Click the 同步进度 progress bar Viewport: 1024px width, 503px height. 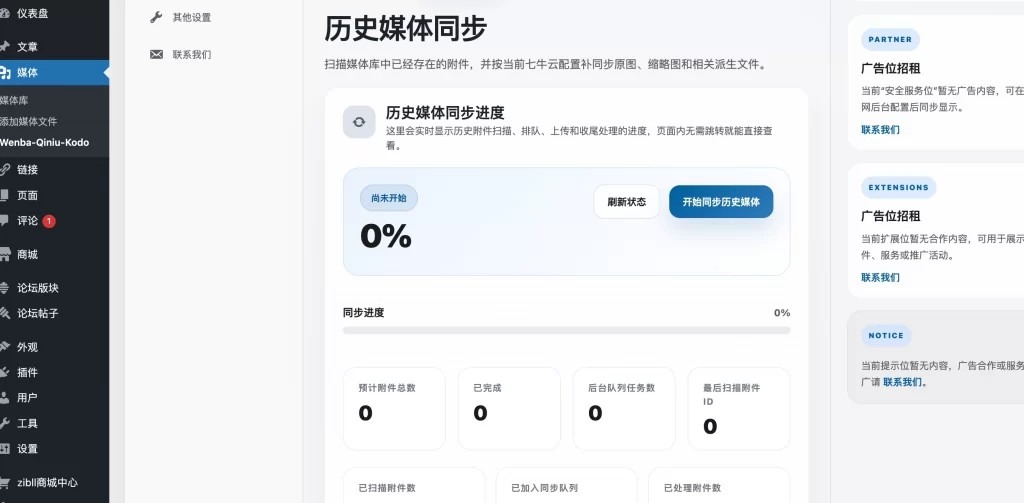tap(566, 330)
